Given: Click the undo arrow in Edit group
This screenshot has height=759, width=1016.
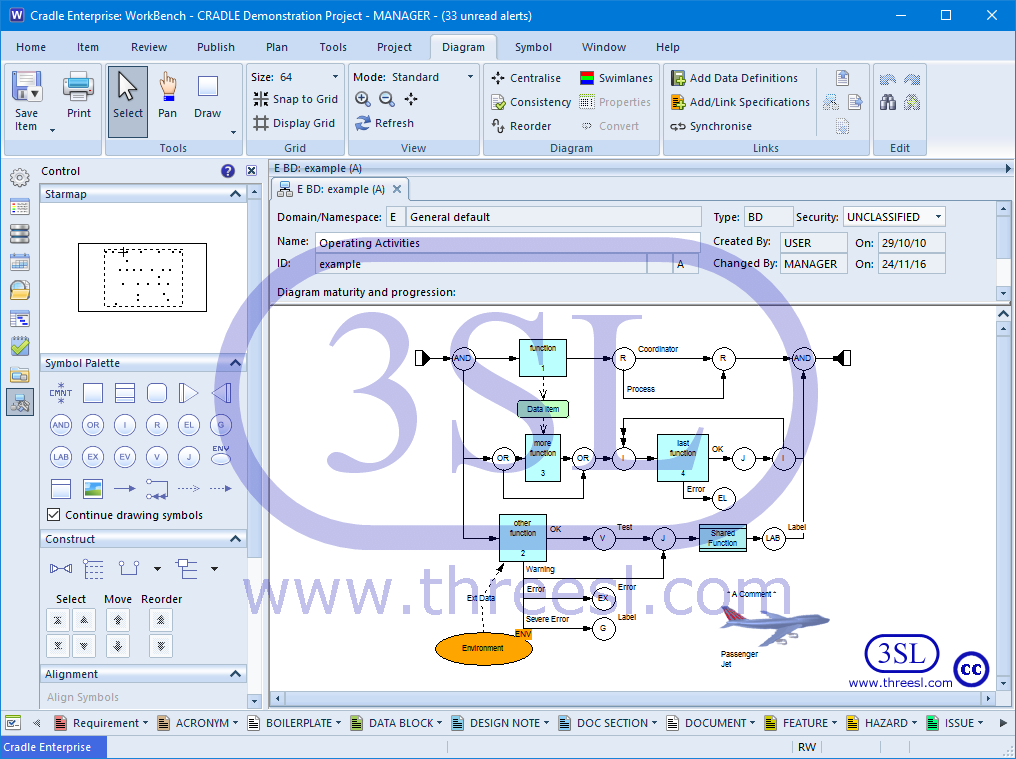Looking at the screenshot, I should pos(888,79).
